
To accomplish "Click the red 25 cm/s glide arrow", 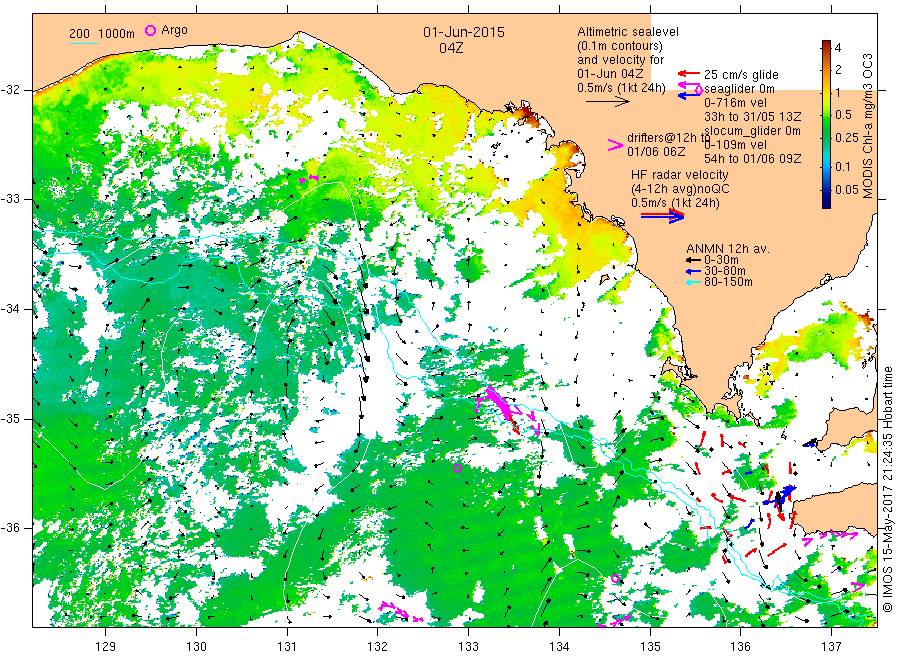I will pos(688,73).
